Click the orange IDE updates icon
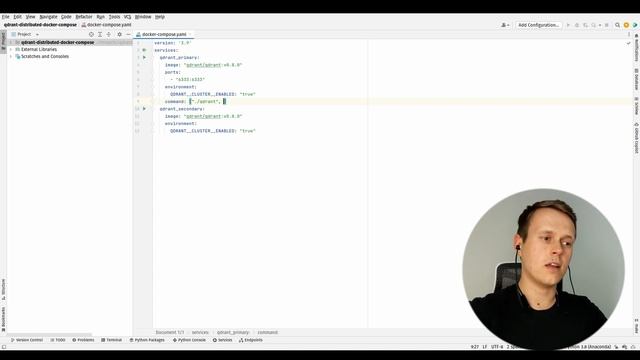This screenshot has width=640, height=360. pos(626,25)
